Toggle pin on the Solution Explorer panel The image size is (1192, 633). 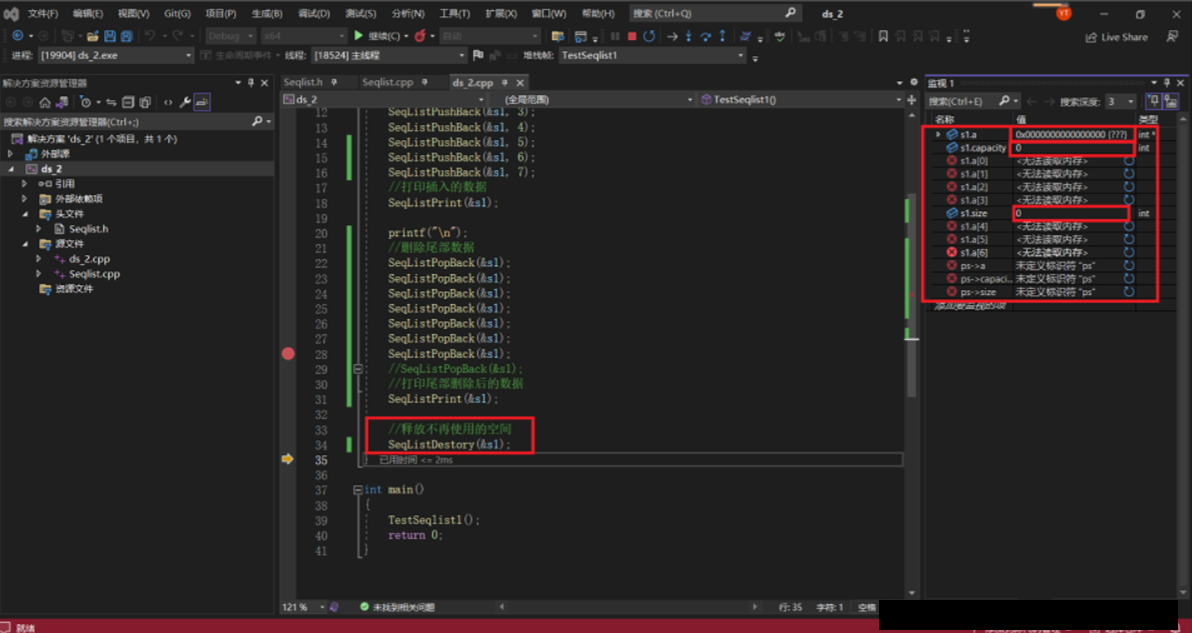251,83
